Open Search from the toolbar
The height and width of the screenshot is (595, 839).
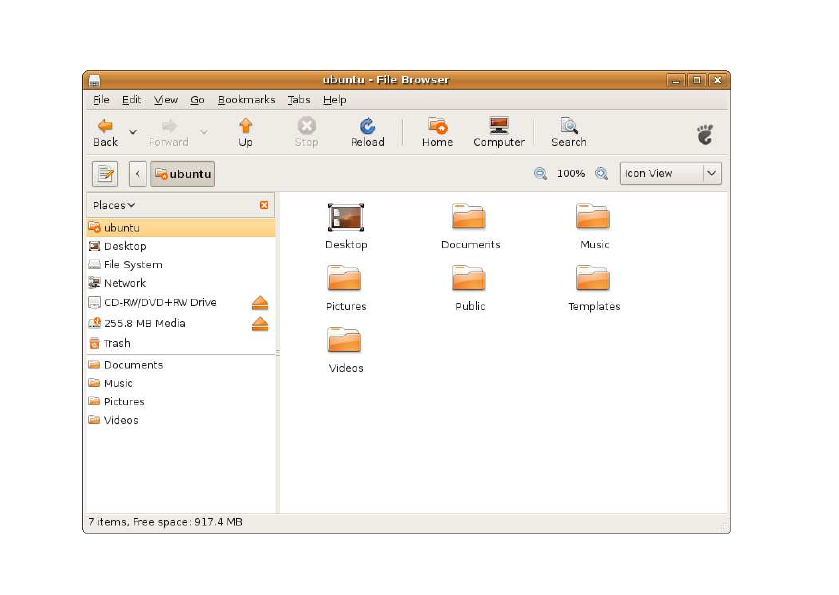click(x=568, y=126)
